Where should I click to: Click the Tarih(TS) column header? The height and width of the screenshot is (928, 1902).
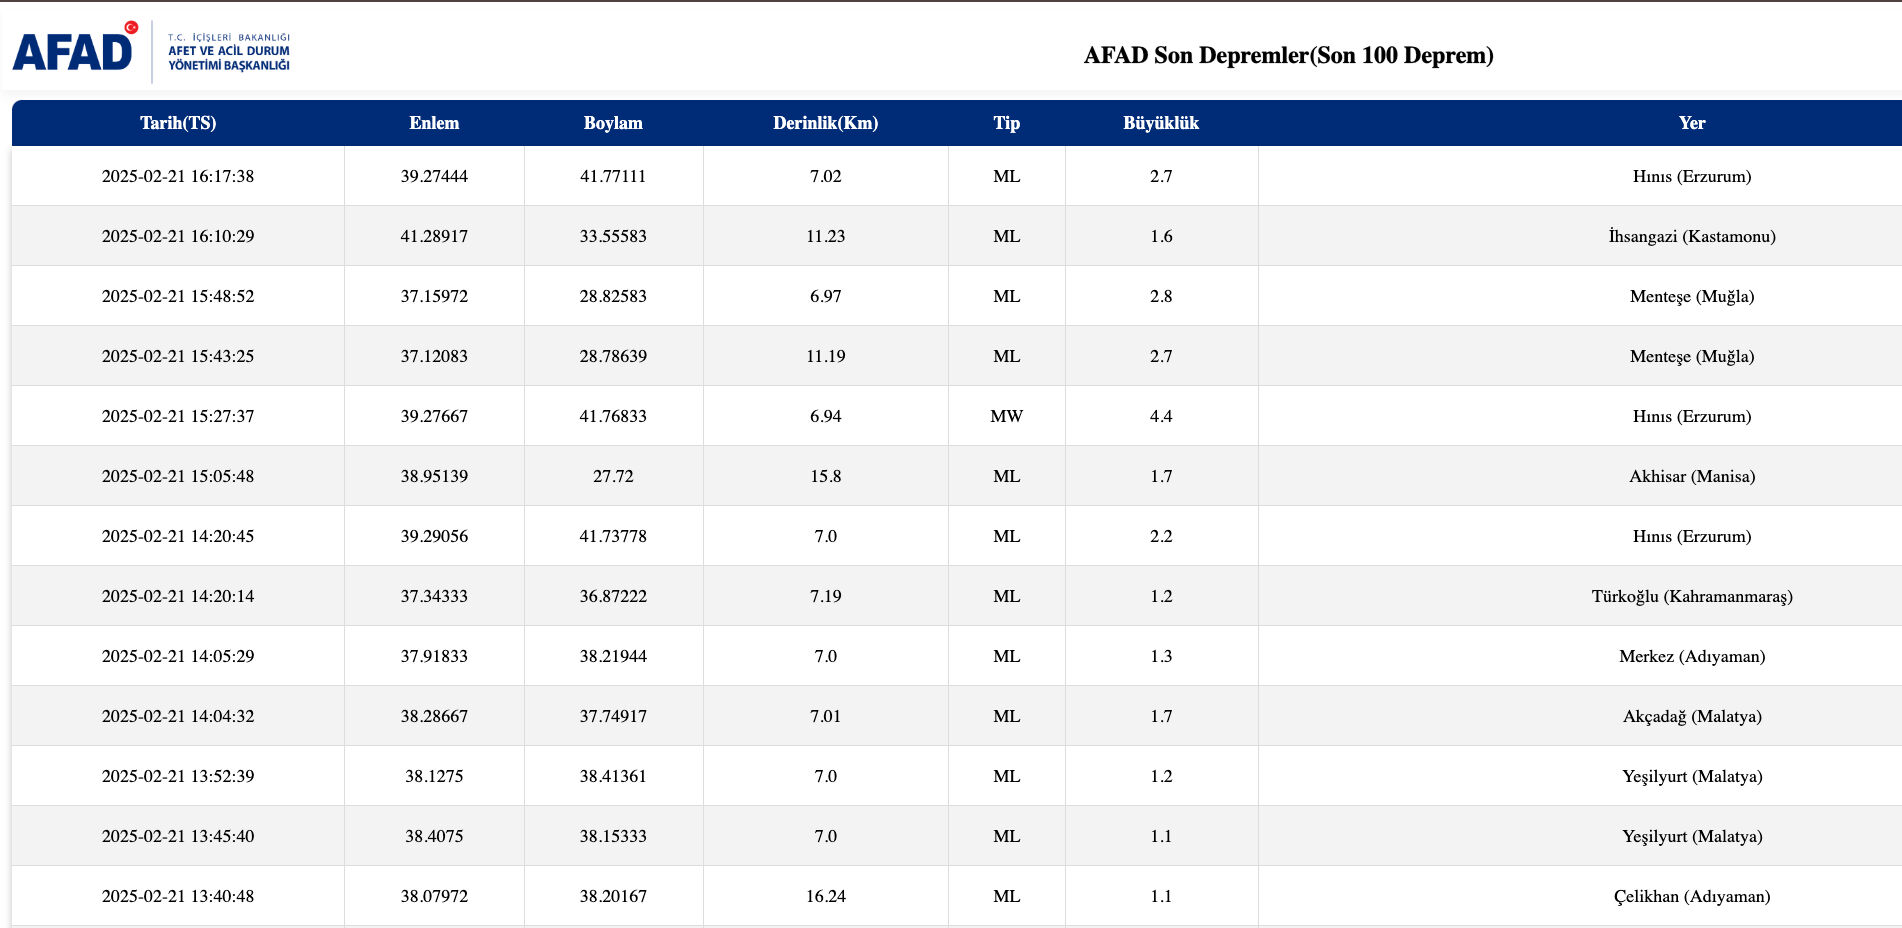[x=178, y=123]
